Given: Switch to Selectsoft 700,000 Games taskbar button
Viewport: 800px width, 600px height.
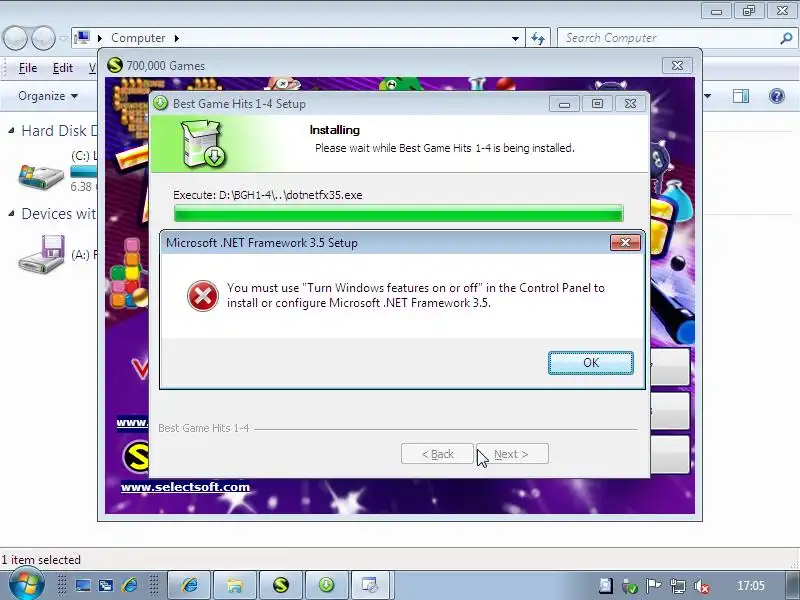Looking at the screenshot, I should pyautogui.click(x=281, y=585).
